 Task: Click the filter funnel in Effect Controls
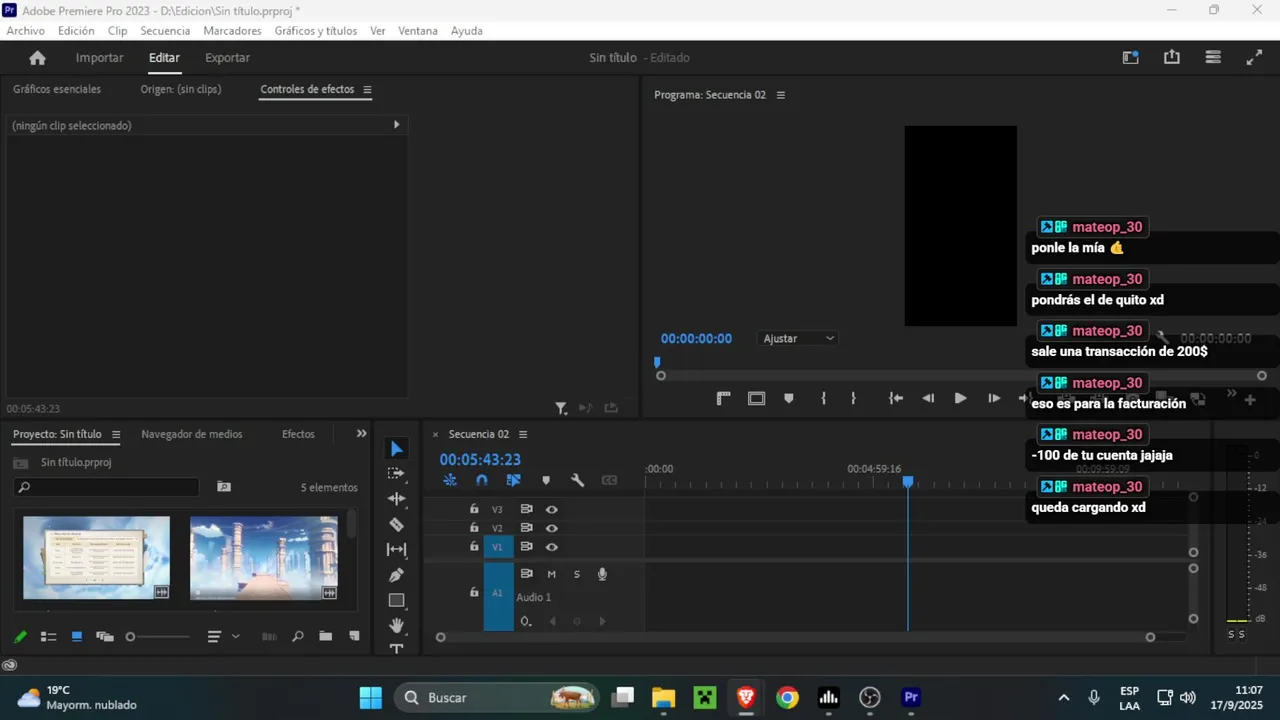[561, 408]
